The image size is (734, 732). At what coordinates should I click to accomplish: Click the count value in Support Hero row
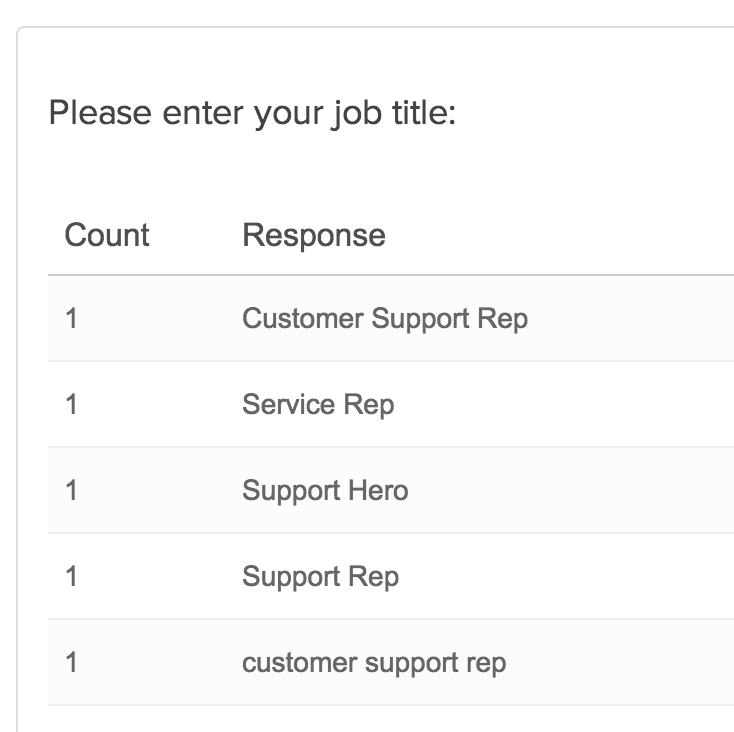click(x=71, y=491)
